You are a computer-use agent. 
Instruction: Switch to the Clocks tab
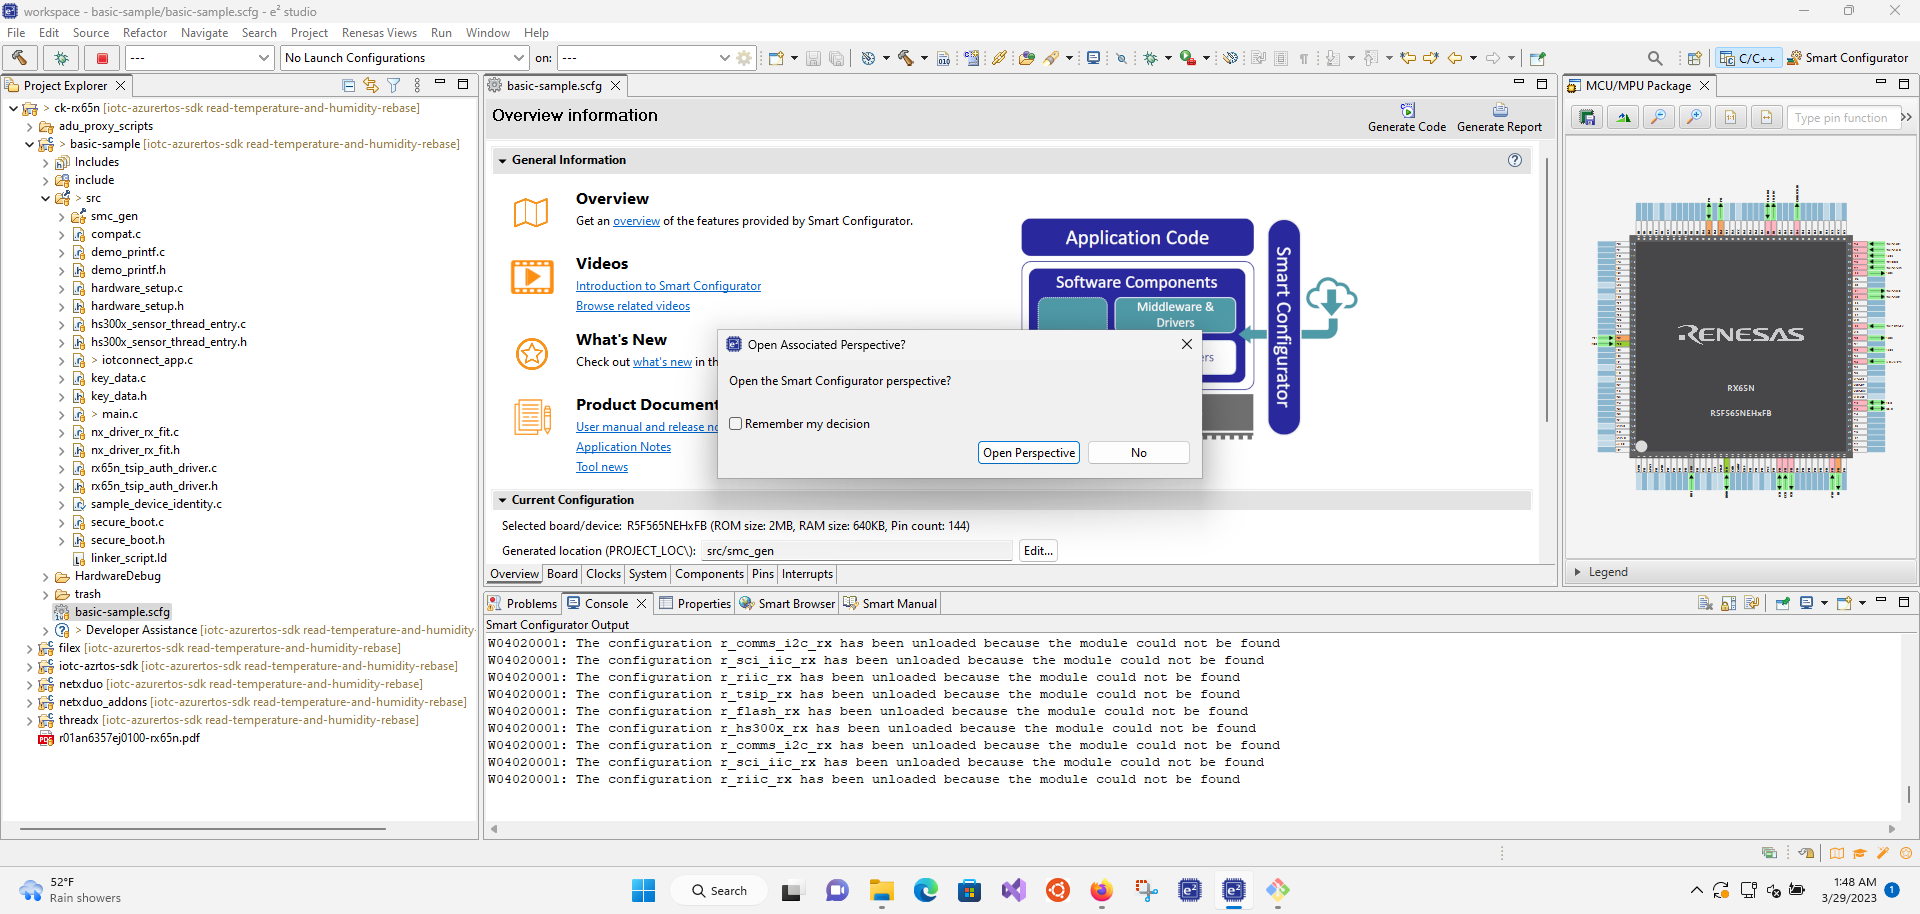tap(603, 574)
